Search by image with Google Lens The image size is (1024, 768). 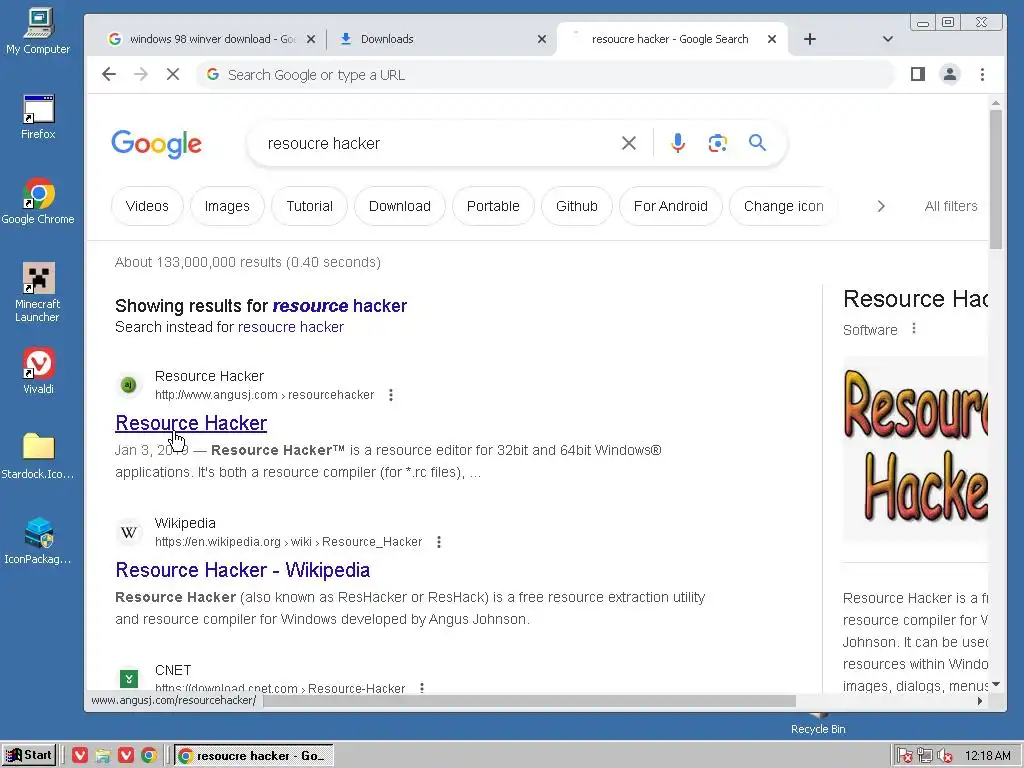[x=718, y=143]
